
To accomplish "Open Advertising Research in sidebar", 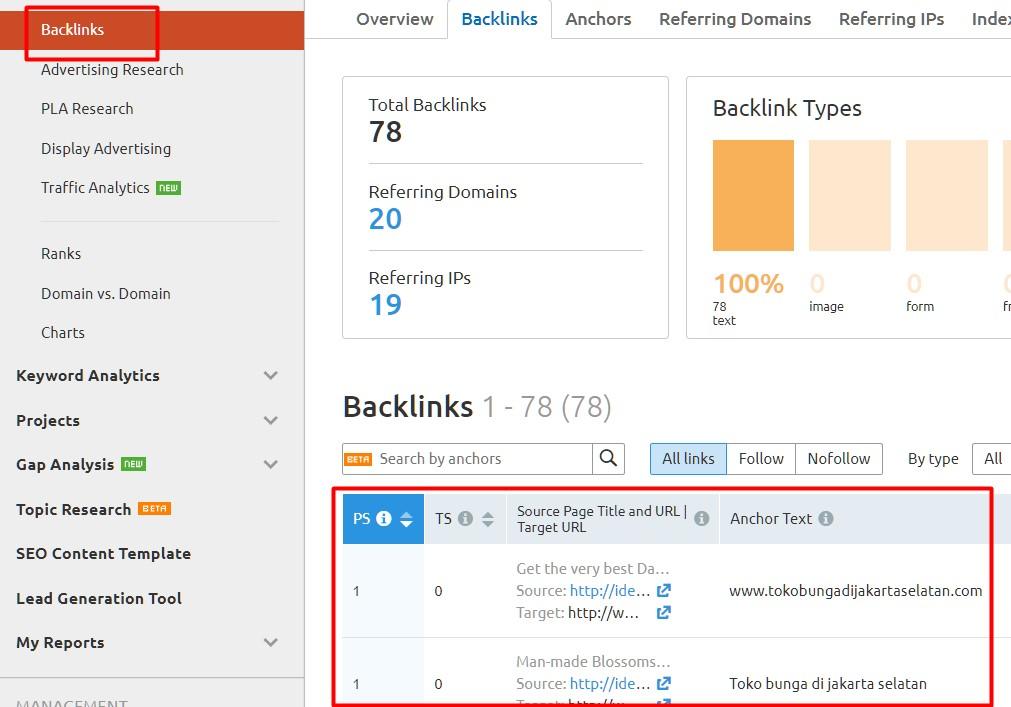I will tap(112, 70).
